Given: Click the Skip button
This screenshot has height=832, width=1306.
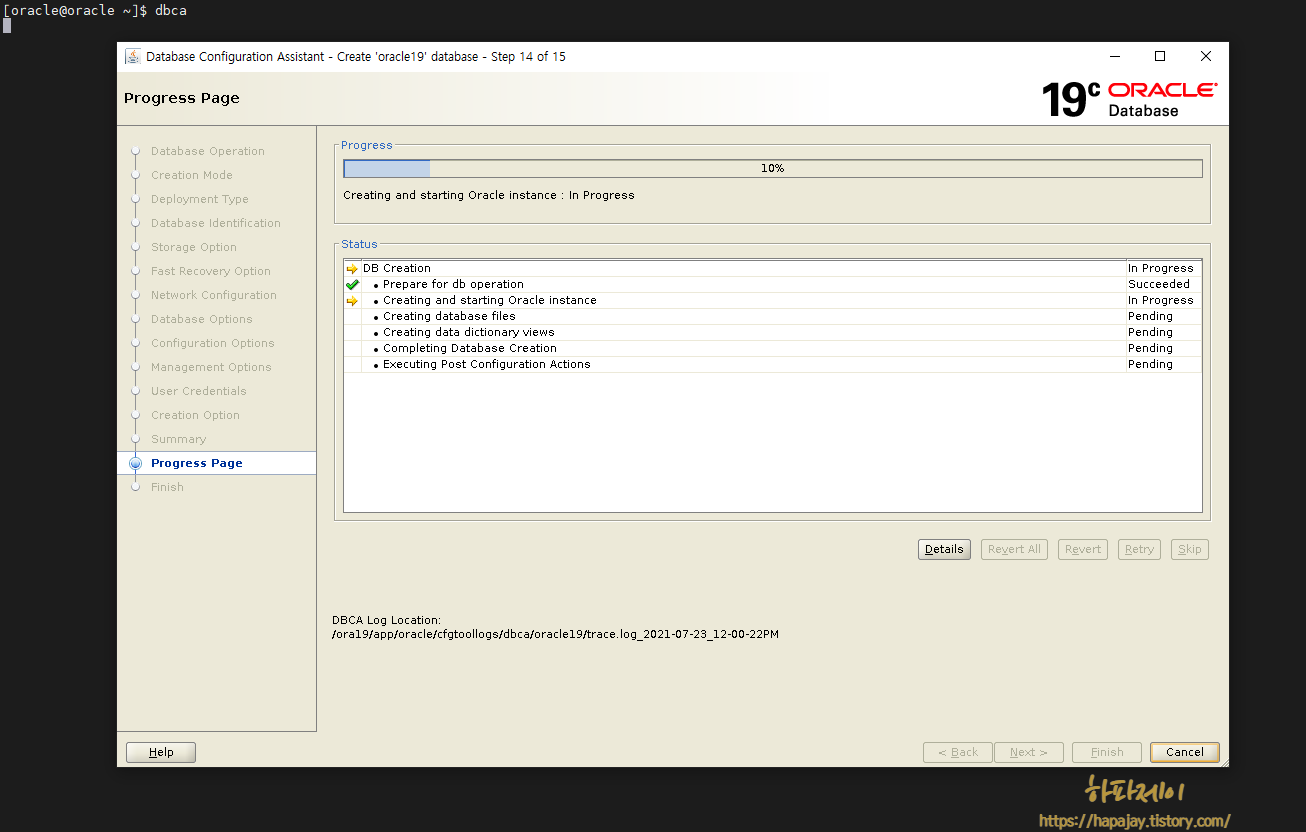Looking at the screenshot, I should (1190, 549).
